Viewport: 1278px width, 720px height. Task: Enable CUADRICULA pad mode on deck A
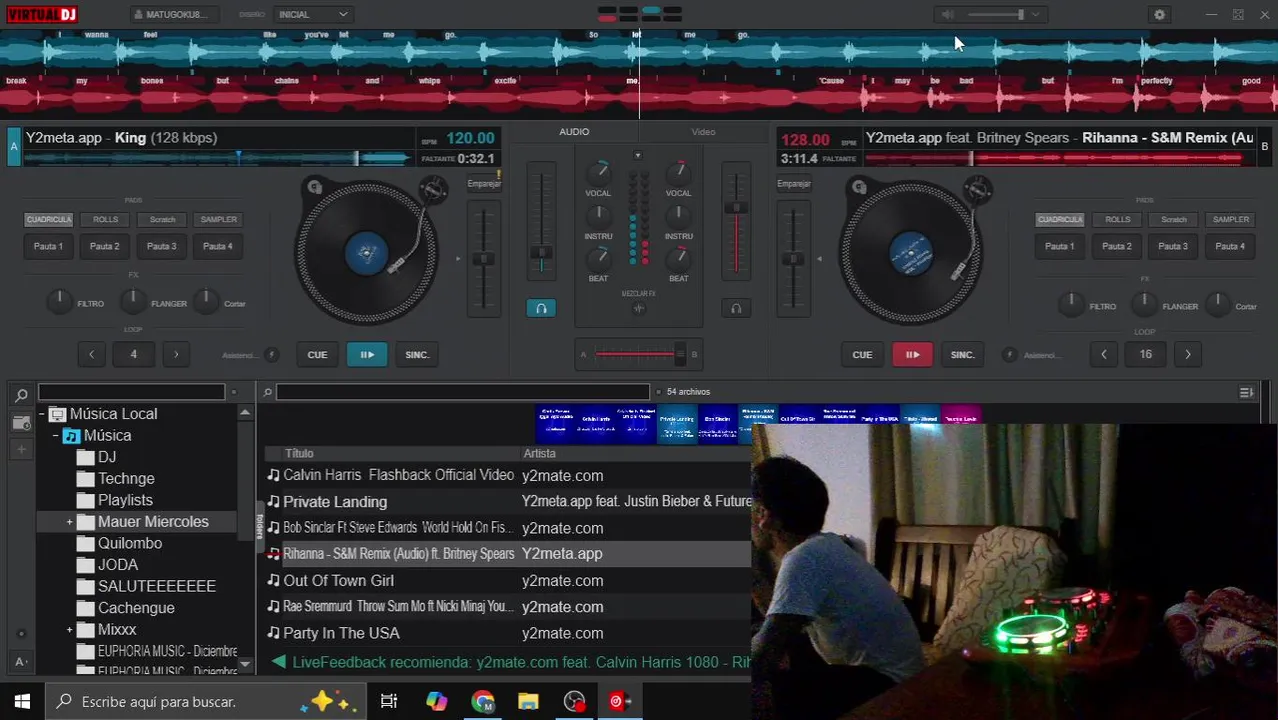click(x=48, y=219)
